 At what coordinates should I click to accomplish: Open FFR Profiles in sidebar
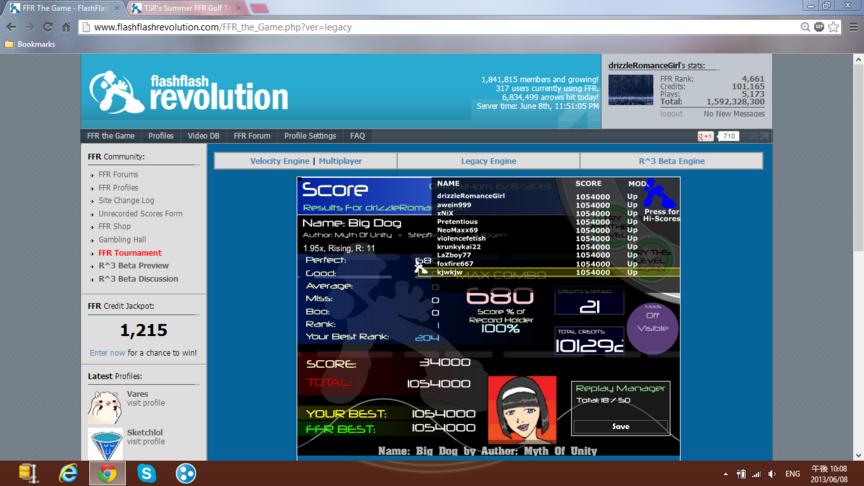(118, 188)
